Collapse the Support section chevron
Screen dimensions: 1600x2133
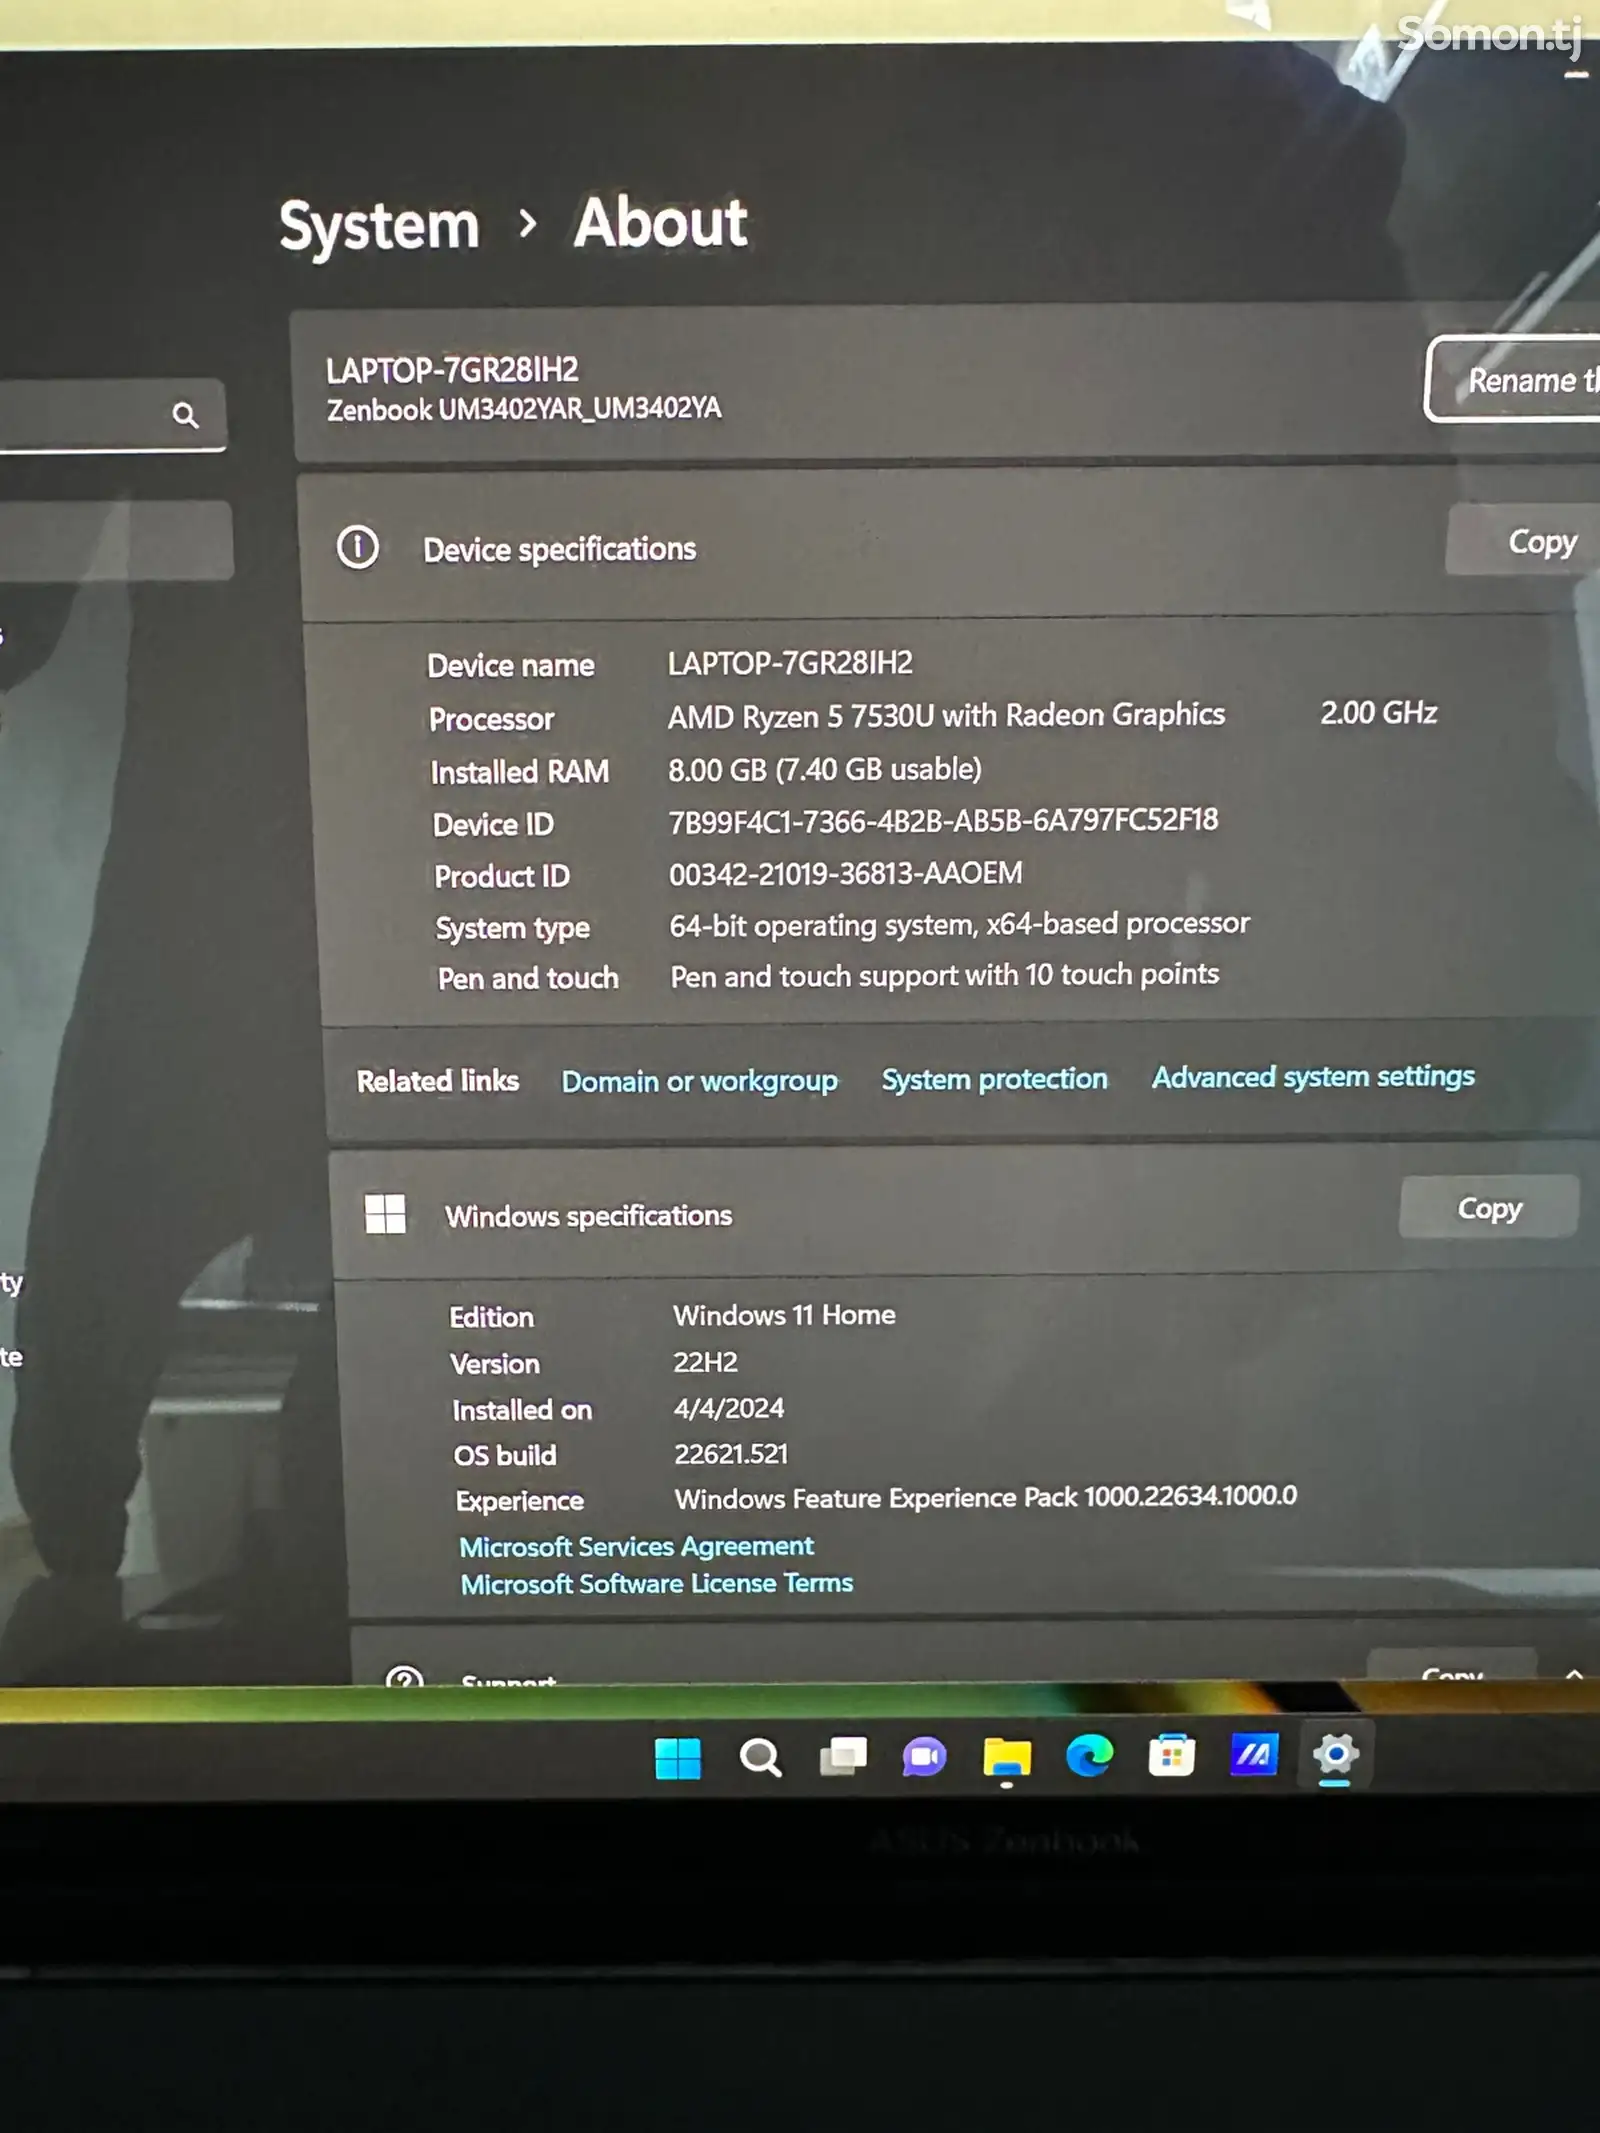1574,1674
